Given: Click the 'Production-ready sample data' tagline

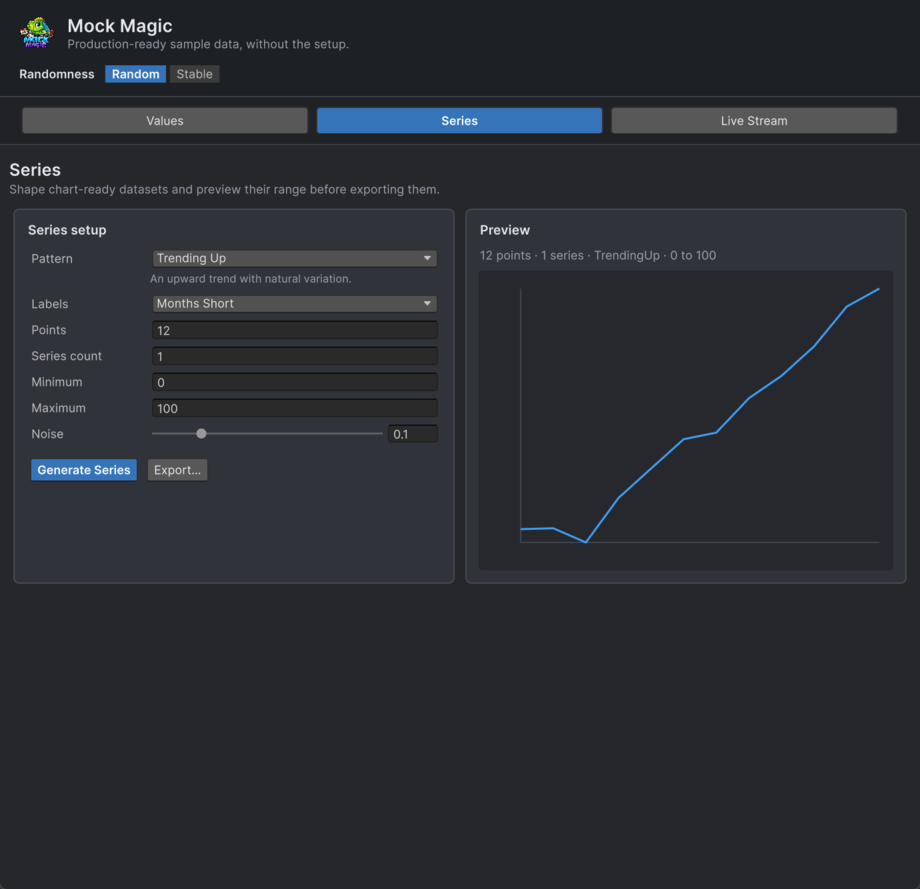Looking at the screenshot, I should tap(208, 44).
